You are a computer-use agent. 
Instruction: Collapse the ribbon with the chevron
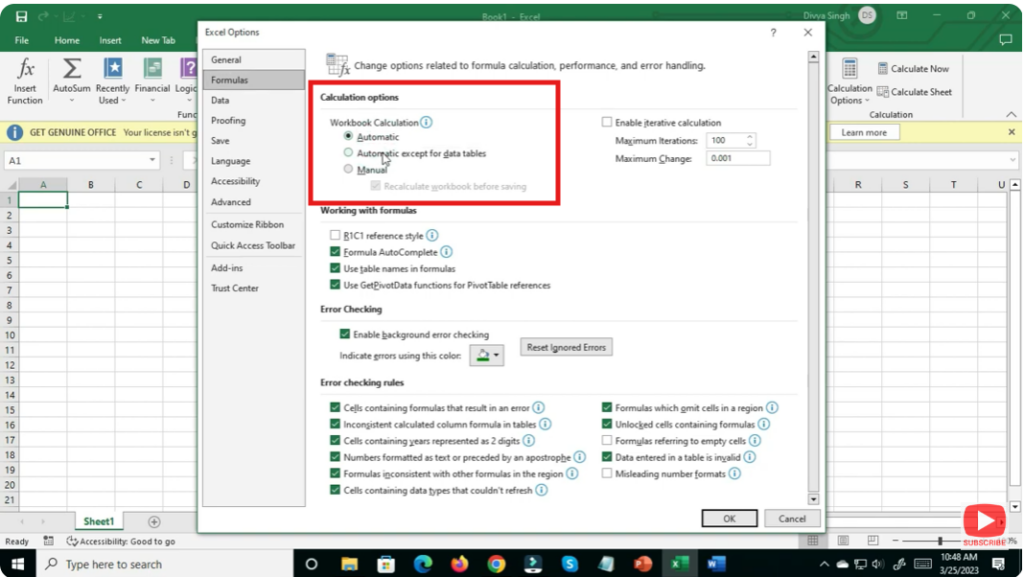point(1012,113)
